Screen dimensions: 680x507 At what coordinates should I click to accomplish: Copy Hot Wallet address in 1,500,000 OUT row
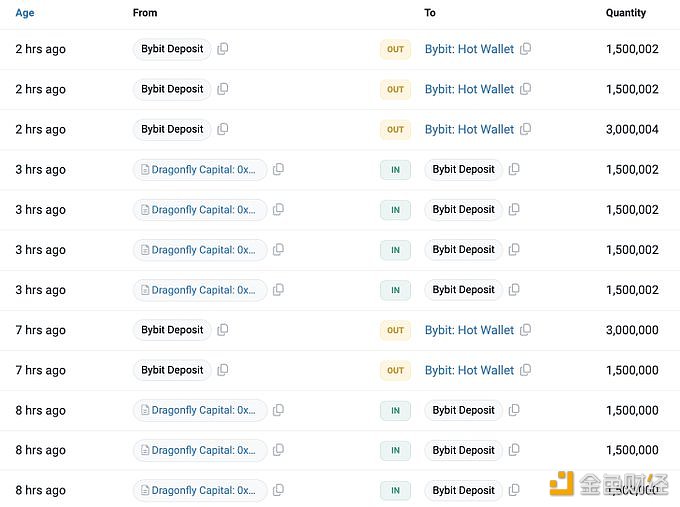pyautogui.click(x=525, y=370)
